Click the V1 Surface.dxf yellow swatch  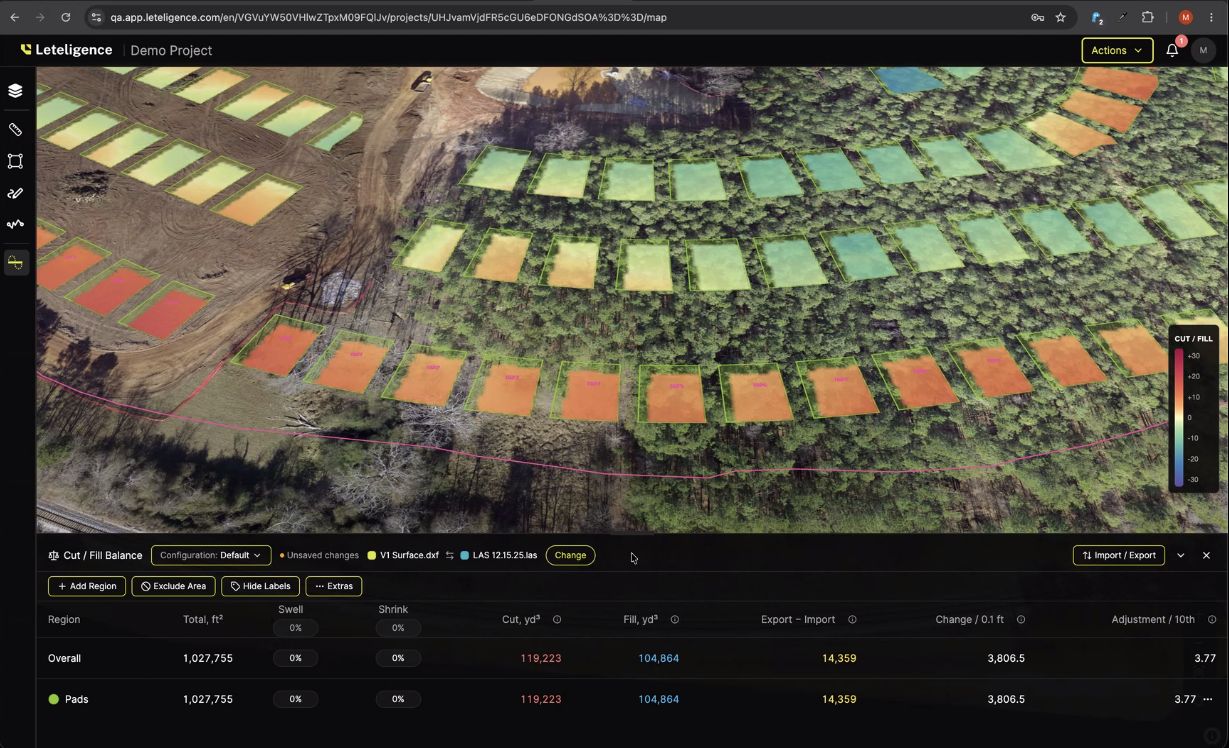tap(372, 555)
